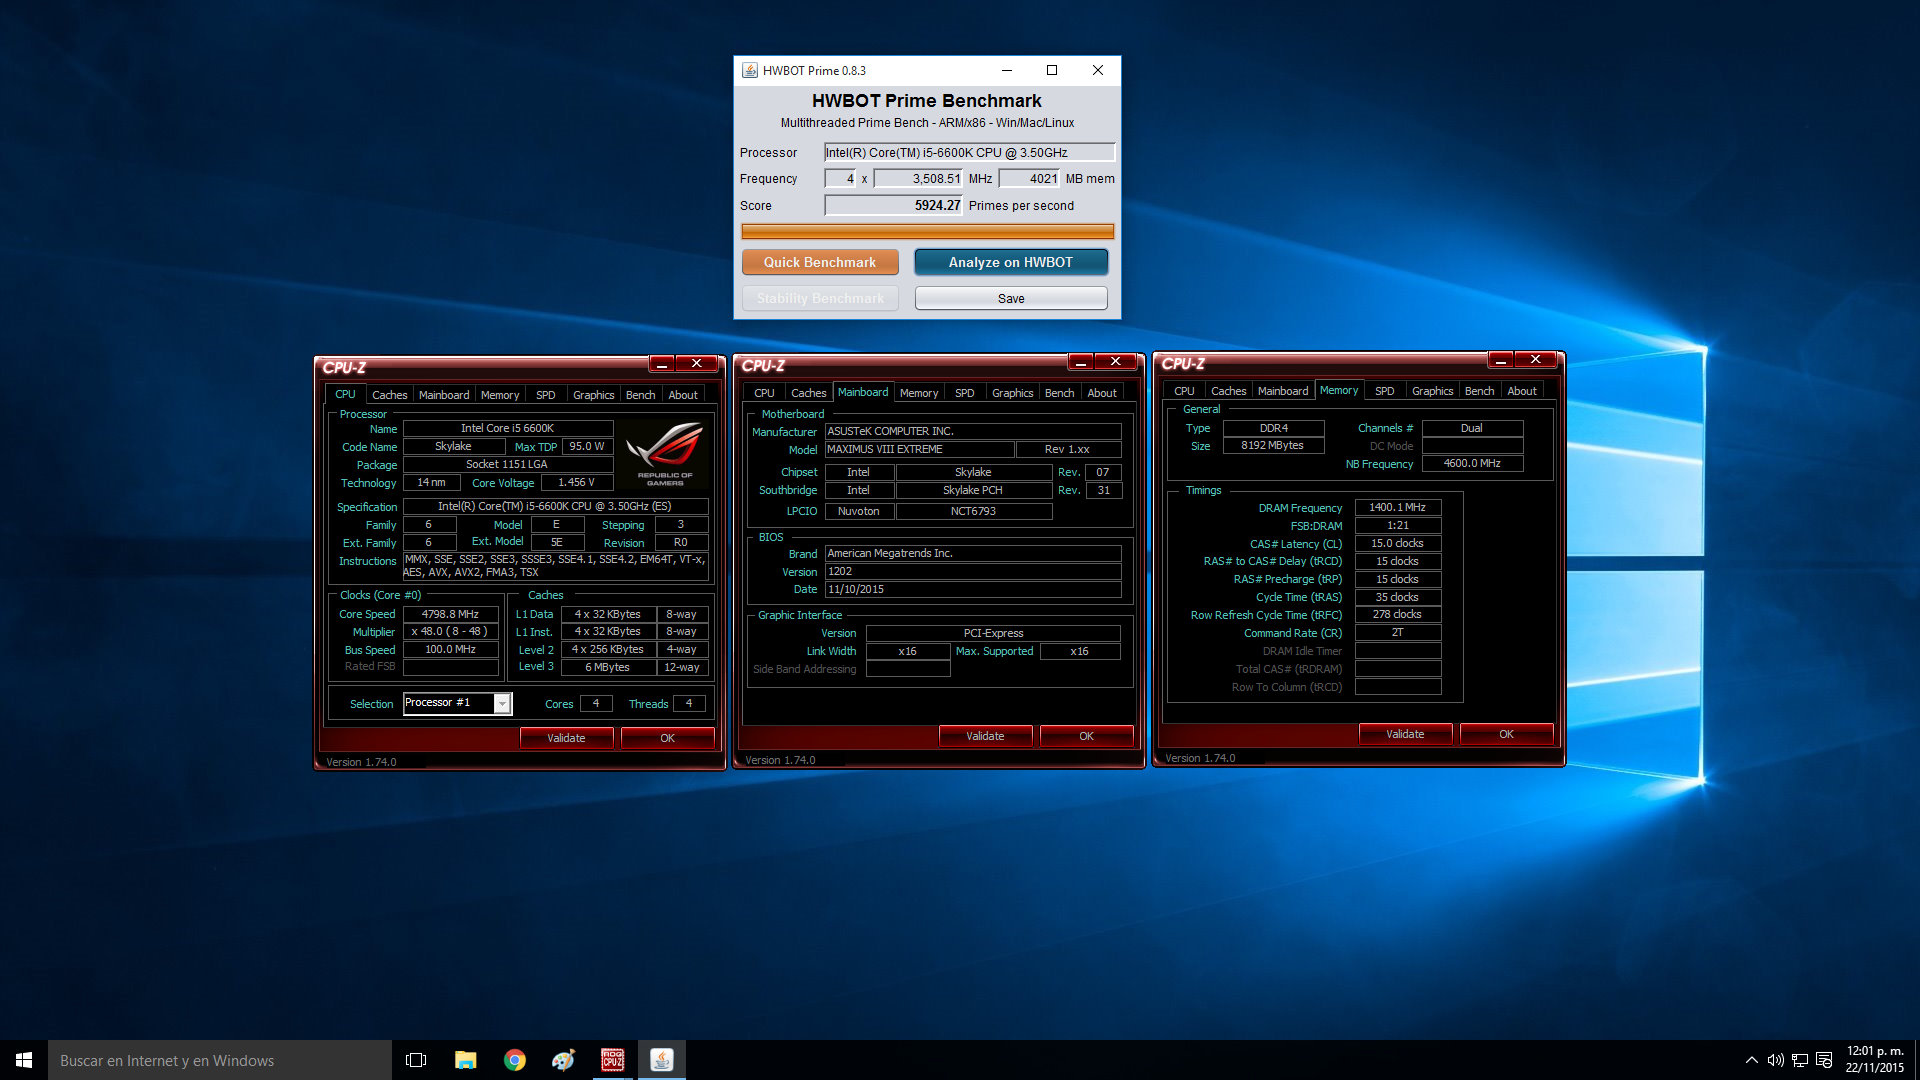1920x1080 pixels.
Task: Minimize the middle CPU-Z window
Action: coord(1081,362)
